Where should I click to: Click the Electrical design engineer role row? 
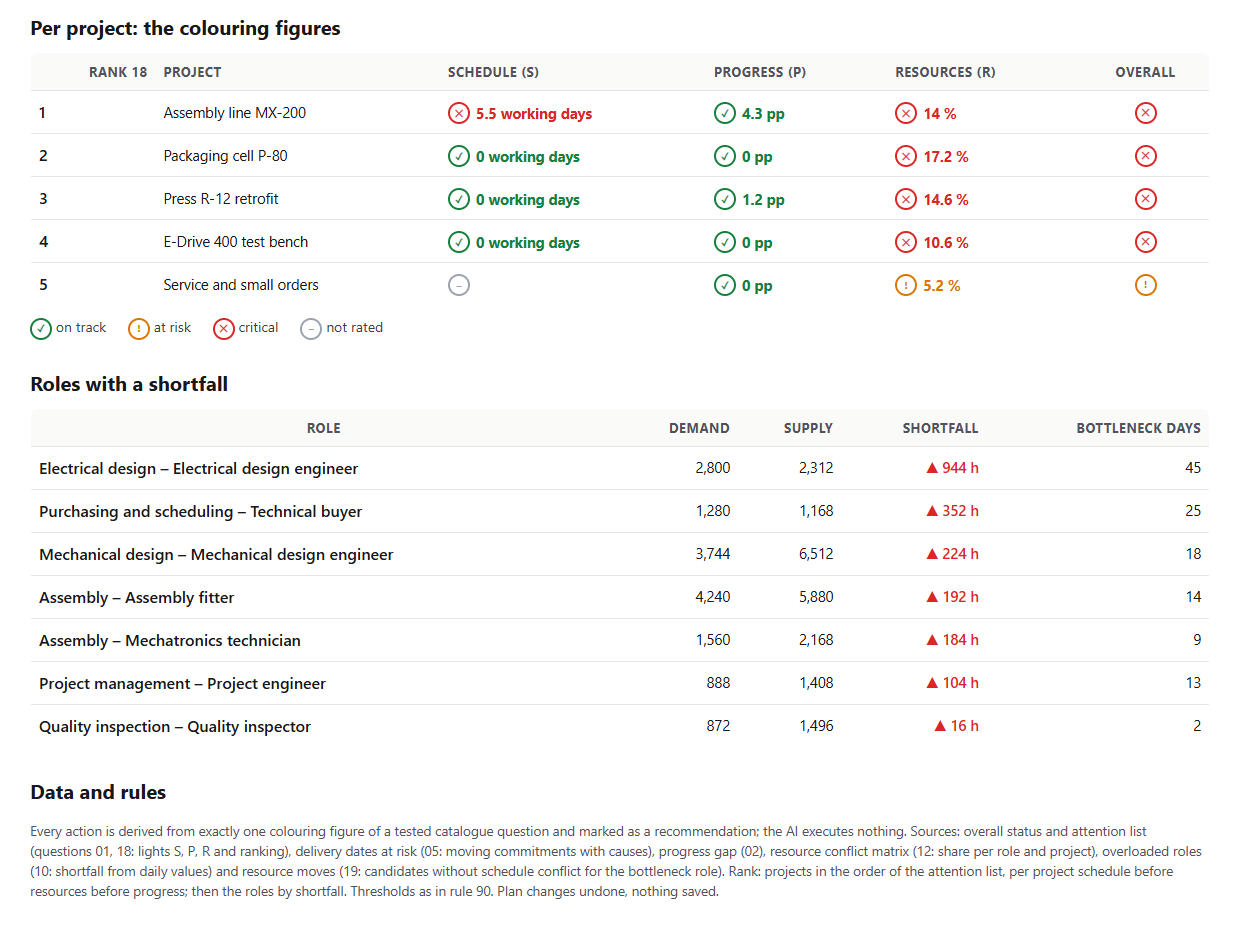tap(620, 468)
